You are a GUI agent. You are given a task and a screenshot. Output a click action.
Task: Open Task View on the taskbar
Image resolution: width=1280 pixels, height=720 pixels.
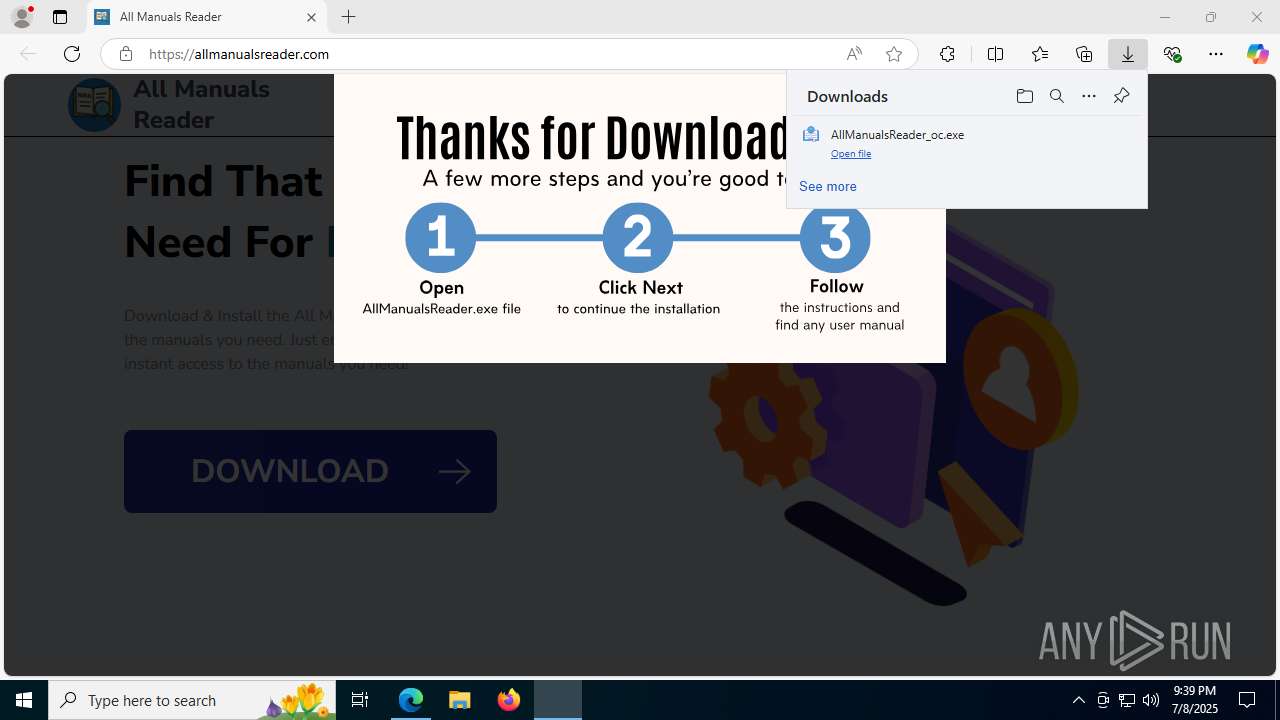pos(360,700)
